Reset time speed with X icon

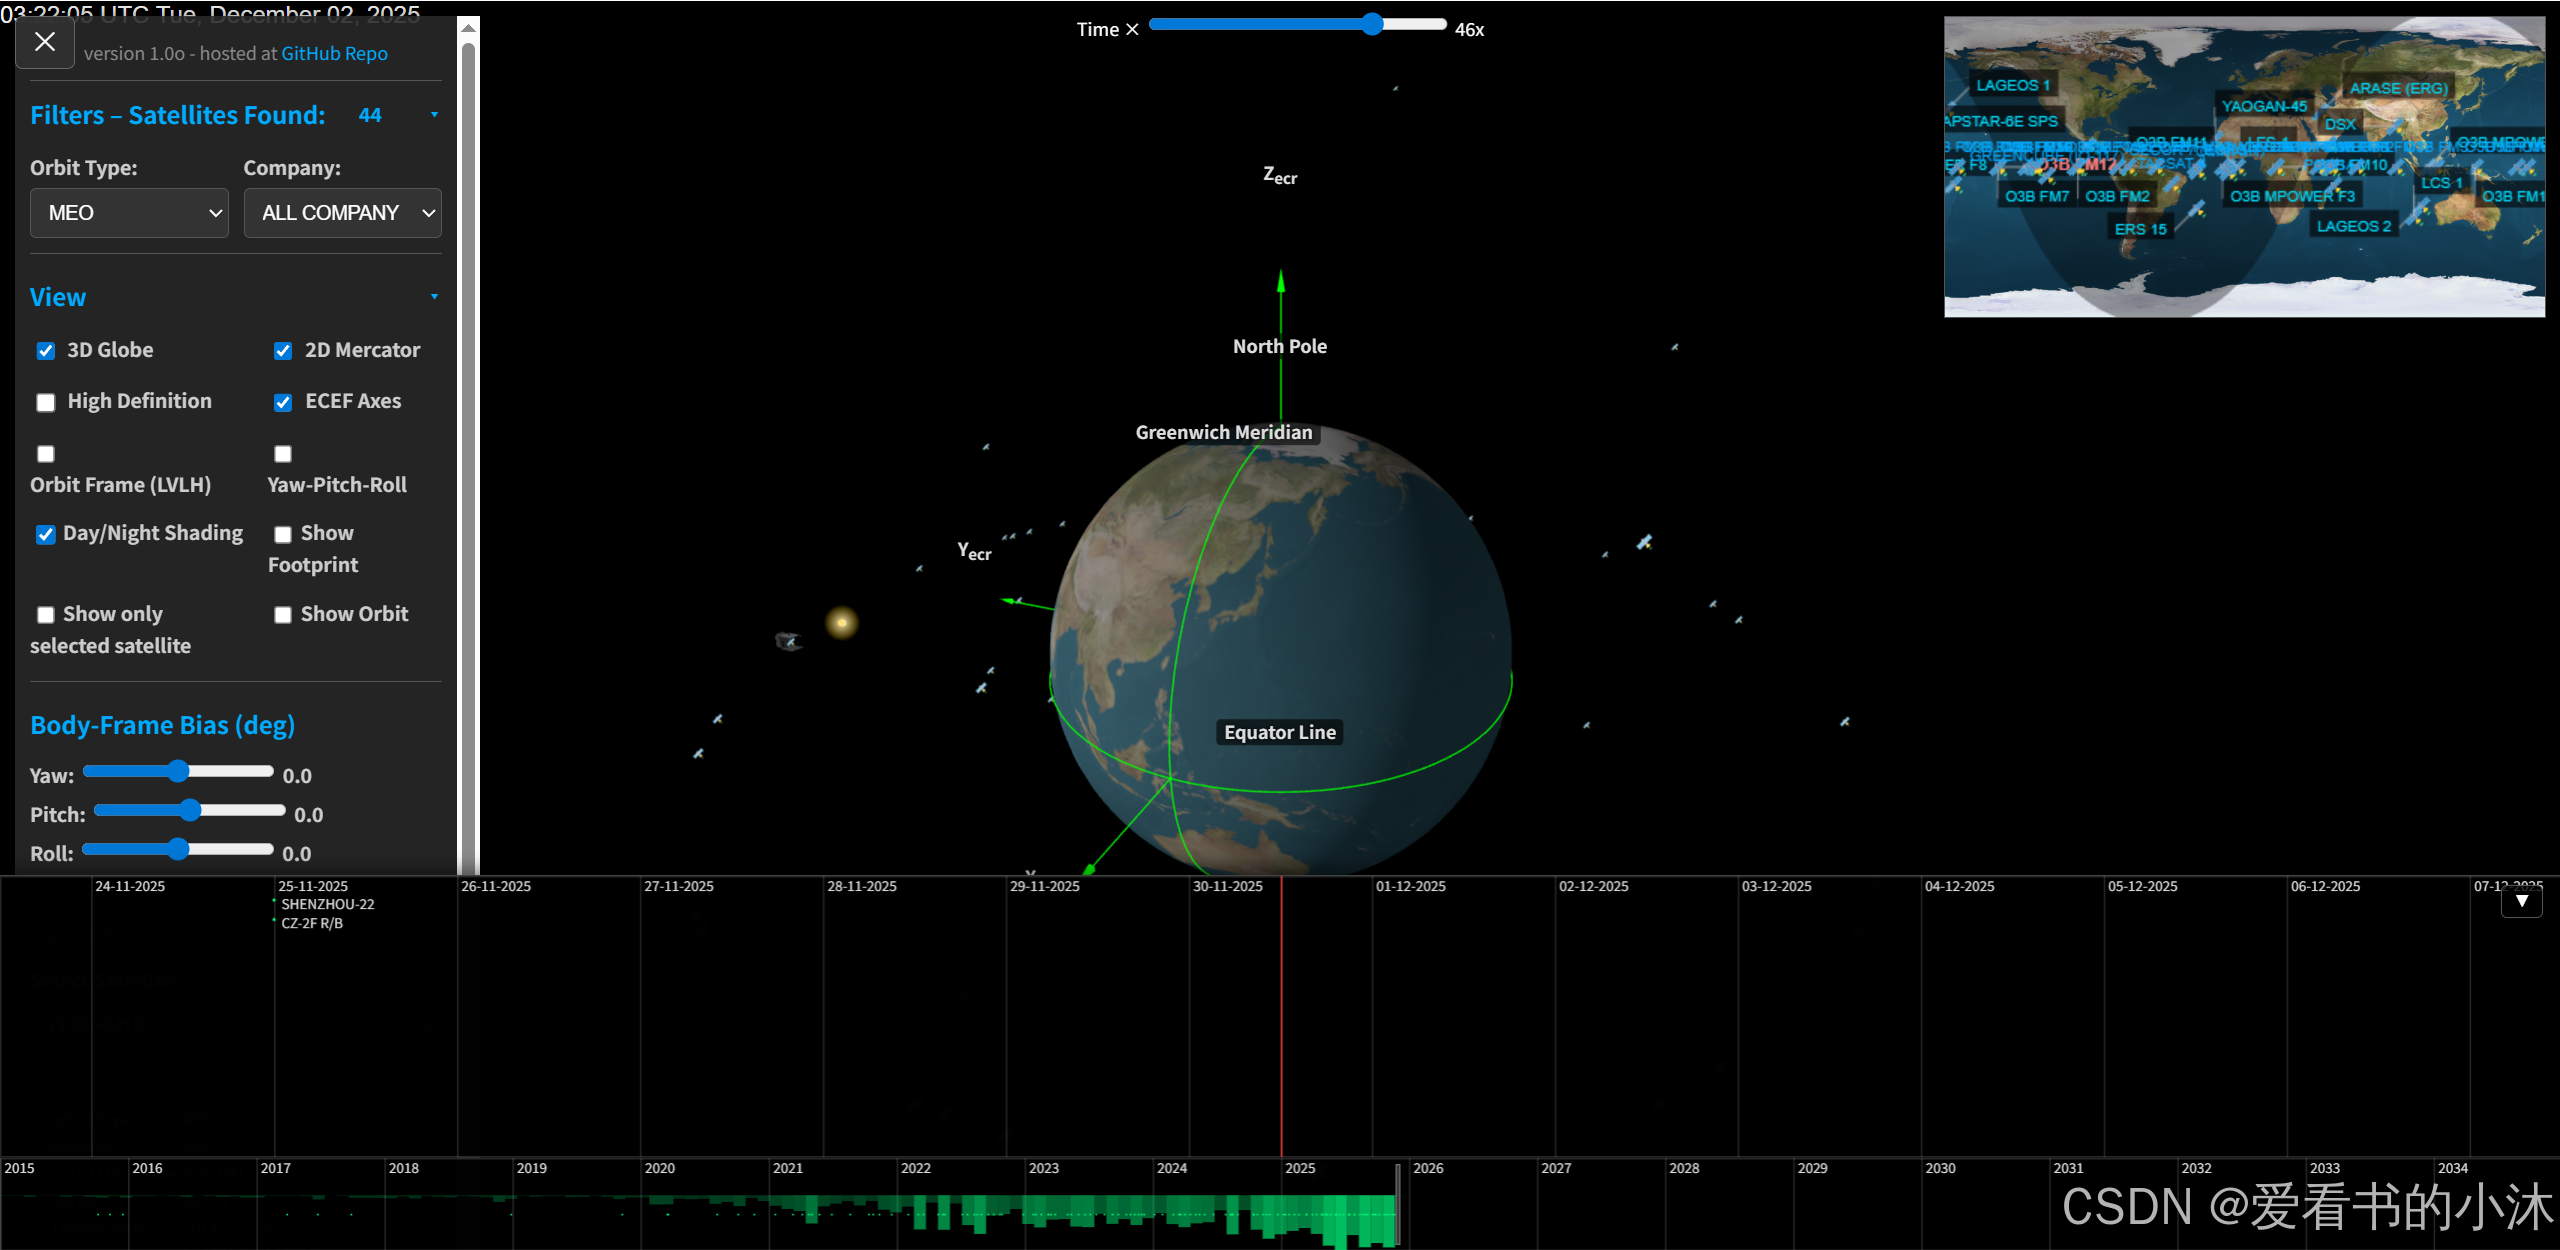1132,30
